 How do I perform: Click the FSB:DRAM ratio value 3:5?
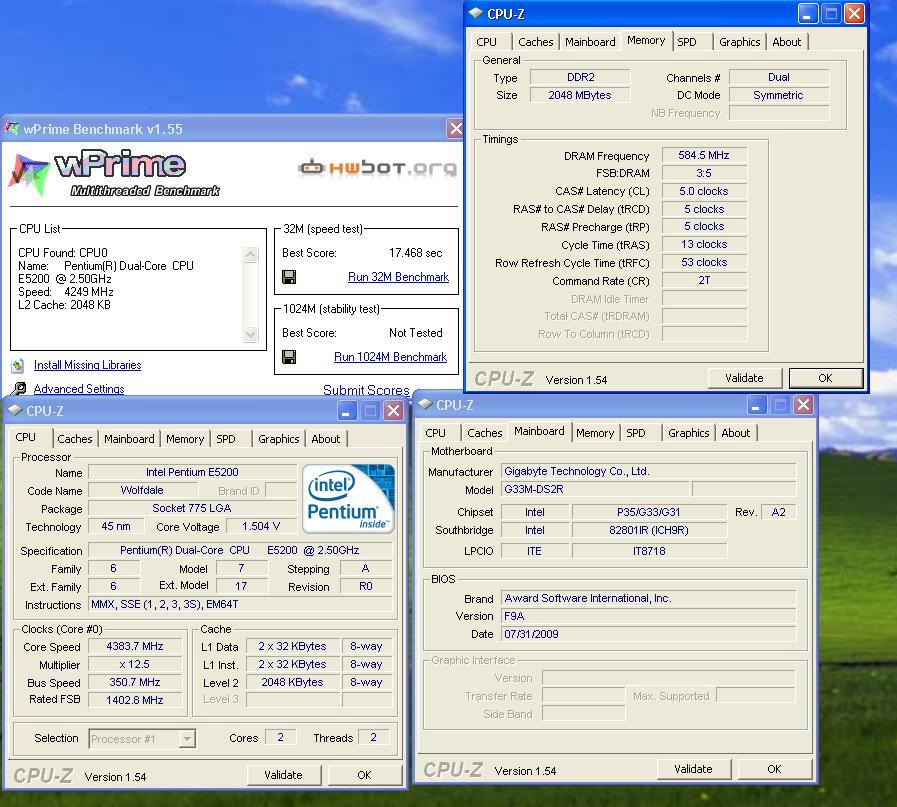[704, 173]
